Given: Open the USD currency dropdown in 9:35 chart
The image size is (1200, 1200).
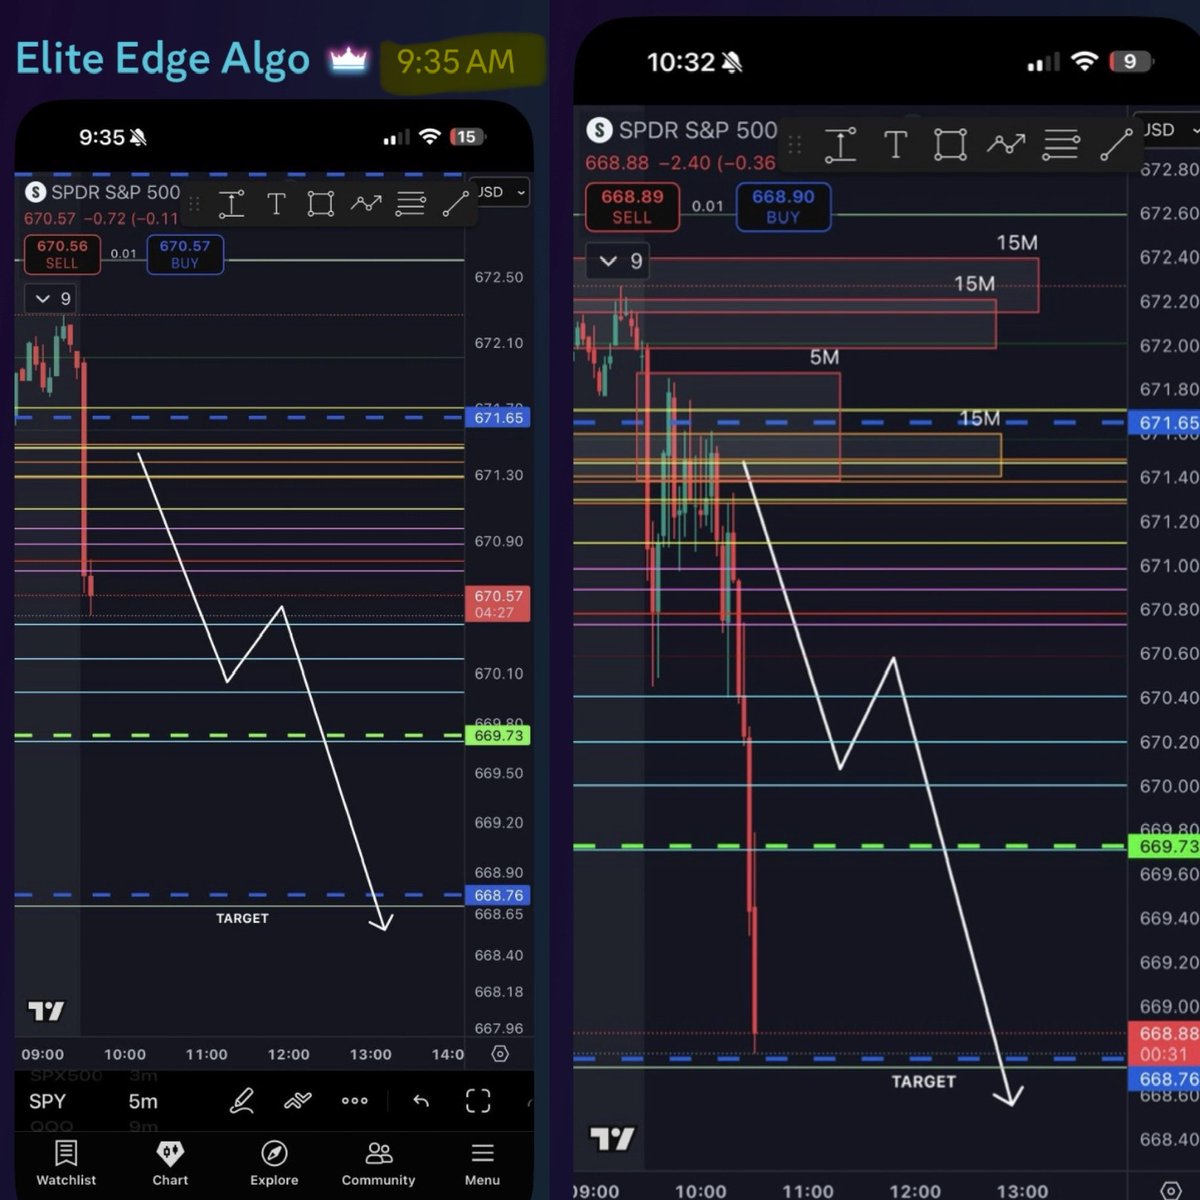Looking at the screenshot, I should click(501, 192).
